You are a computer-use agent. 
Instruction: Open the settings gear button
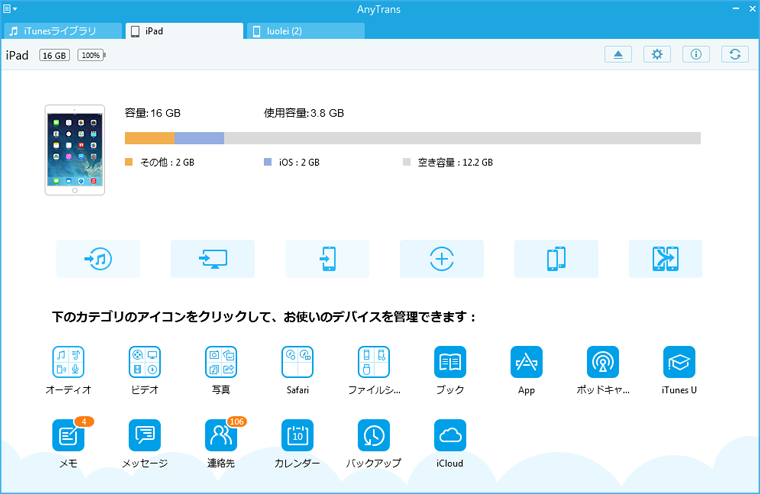point(657,54)
